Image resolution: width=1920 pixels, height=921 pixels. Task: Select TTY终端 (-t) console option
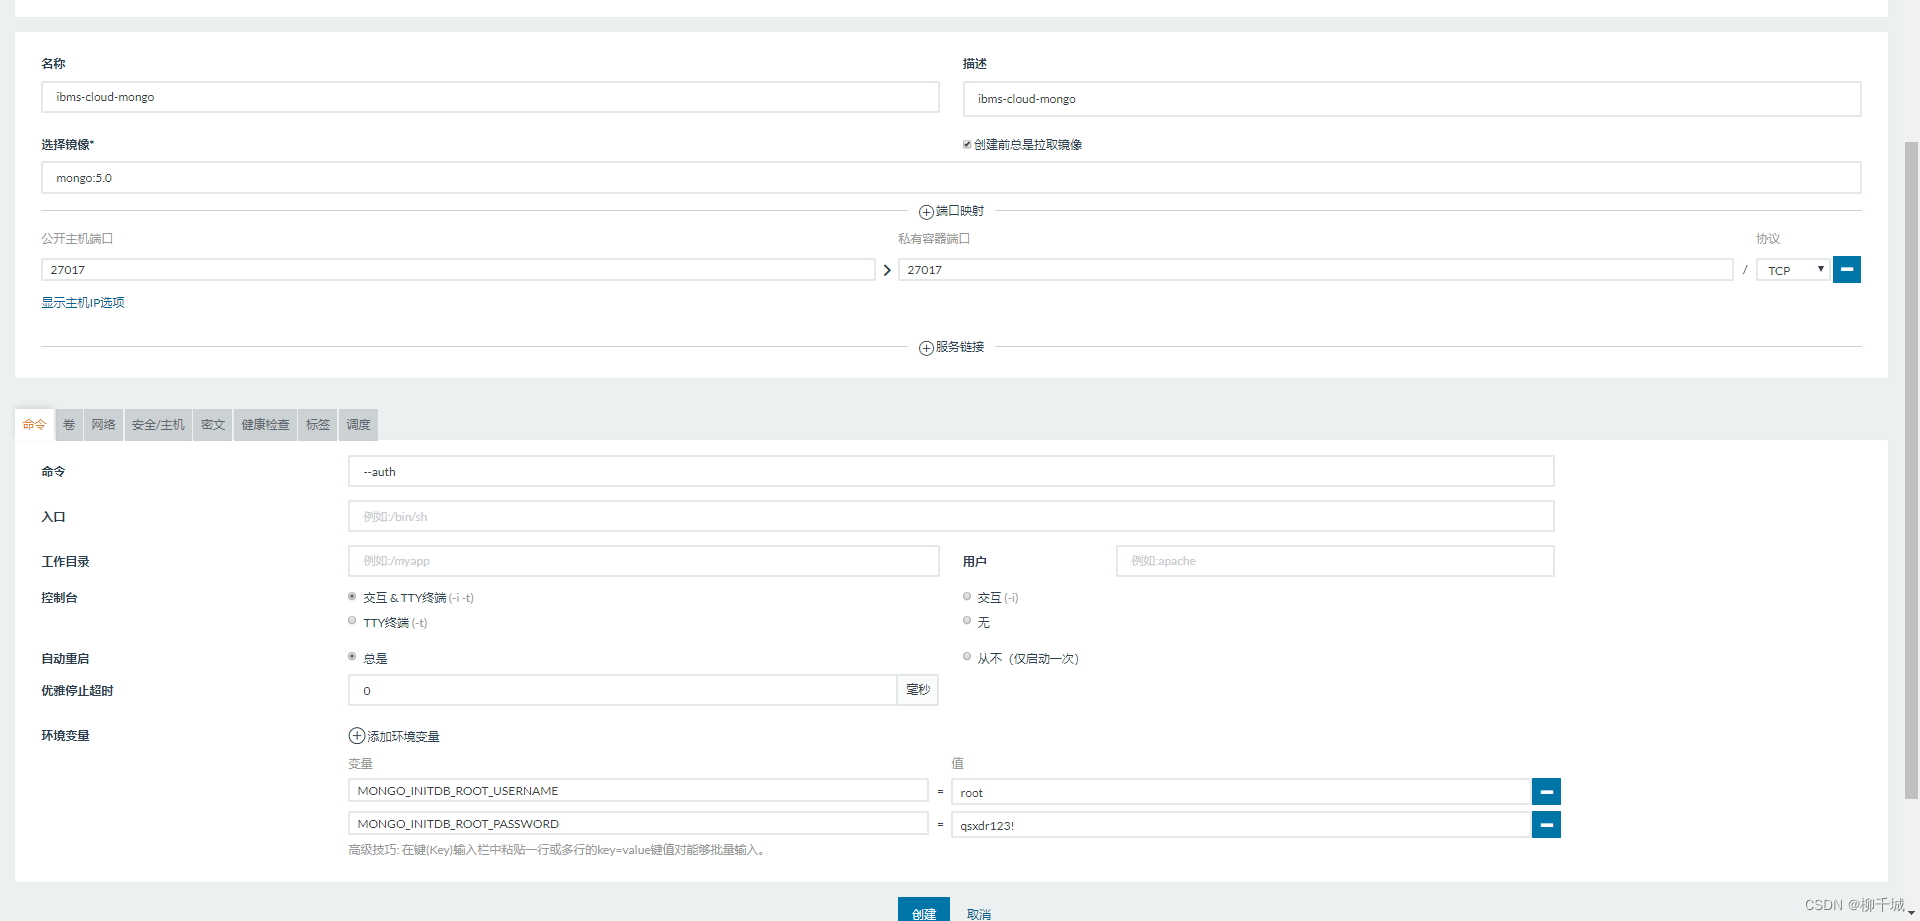point(352,621)
